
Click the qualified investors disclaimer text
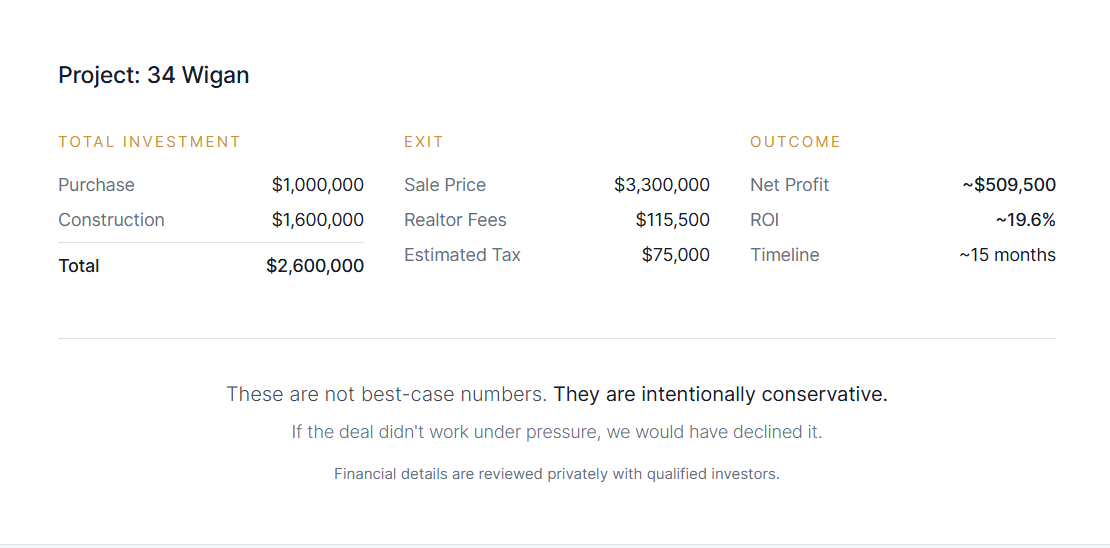pos(556,474)
